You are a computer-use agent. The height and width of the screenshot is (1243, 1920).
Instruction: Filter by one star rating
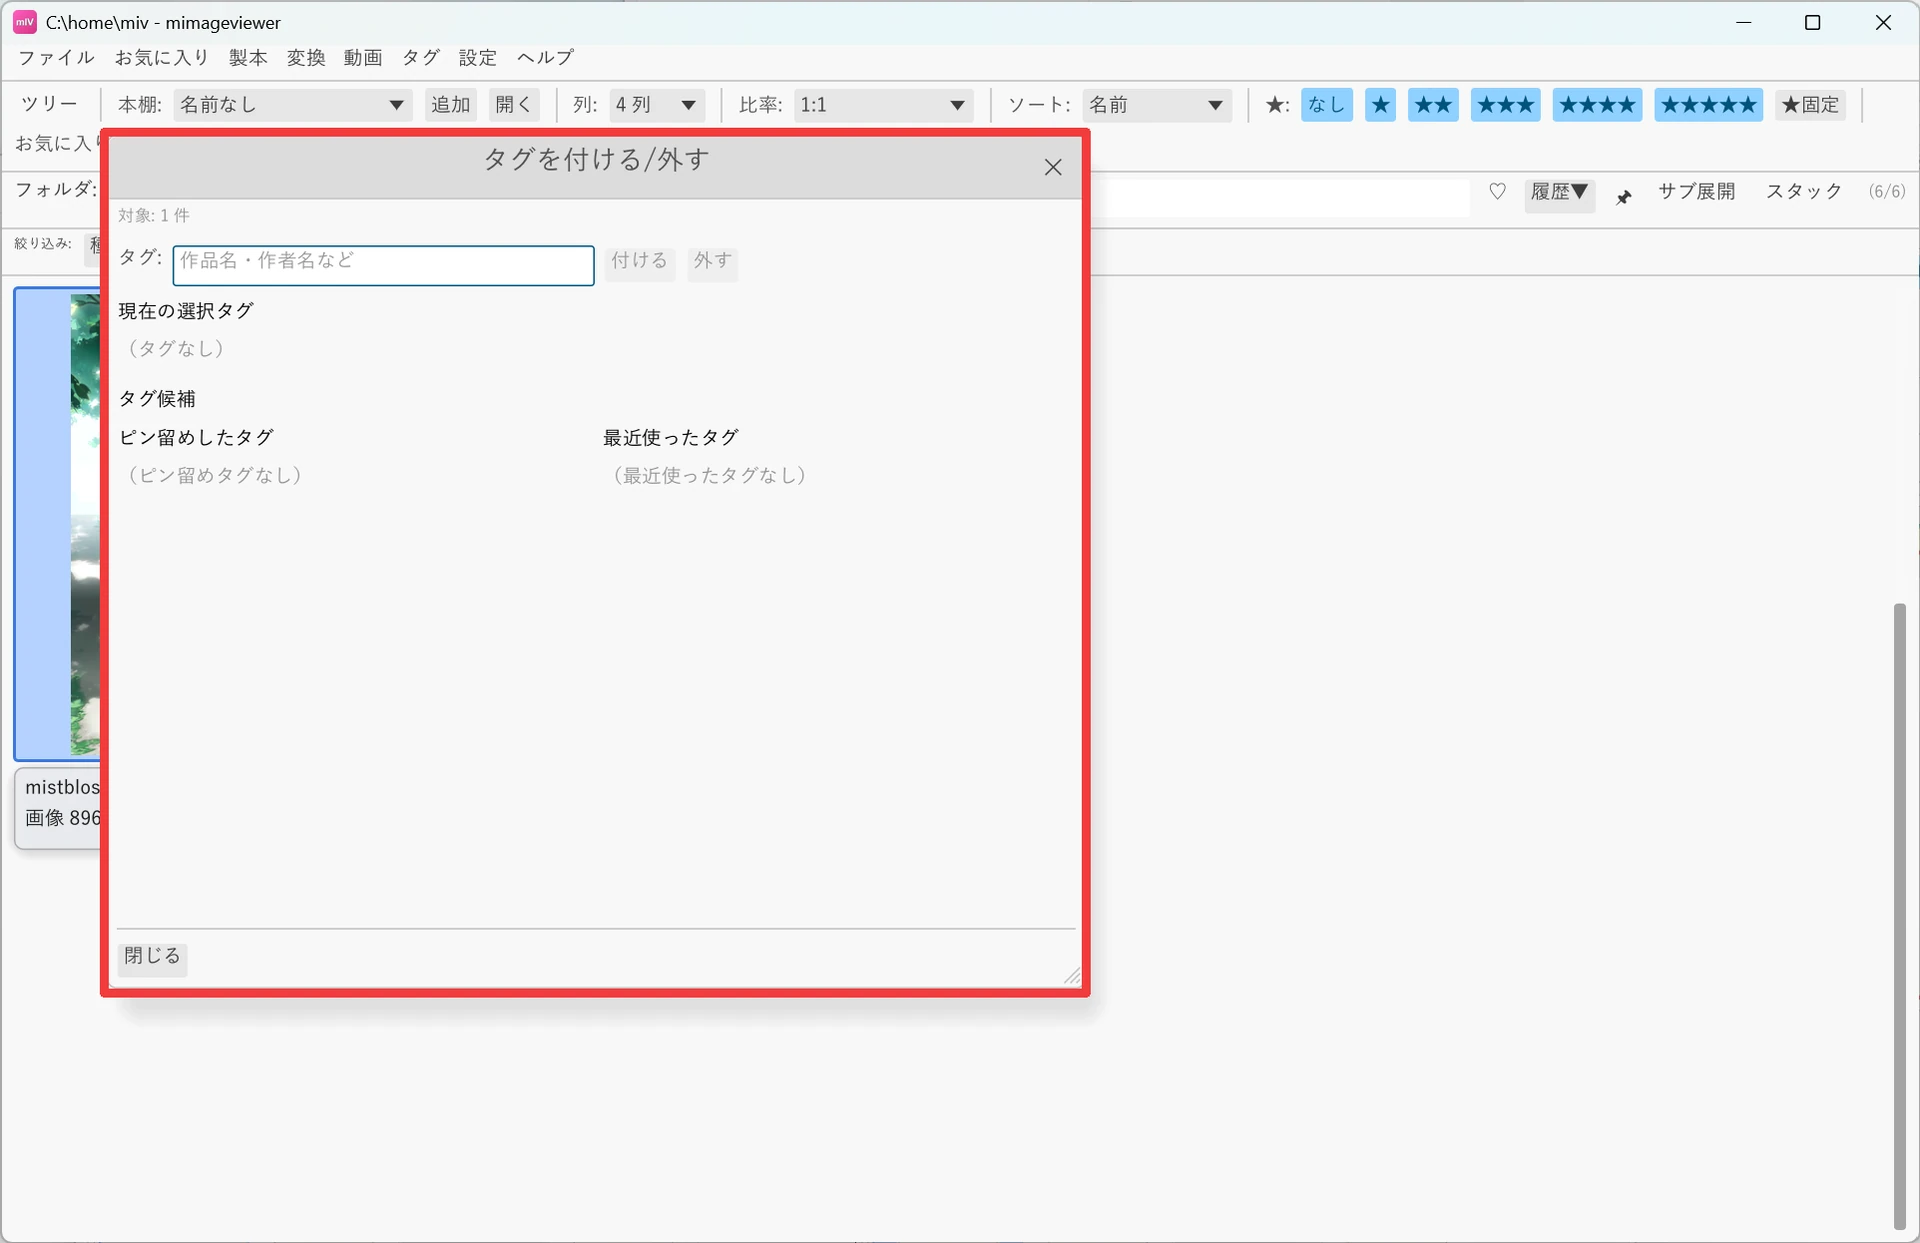[1380, 105]
